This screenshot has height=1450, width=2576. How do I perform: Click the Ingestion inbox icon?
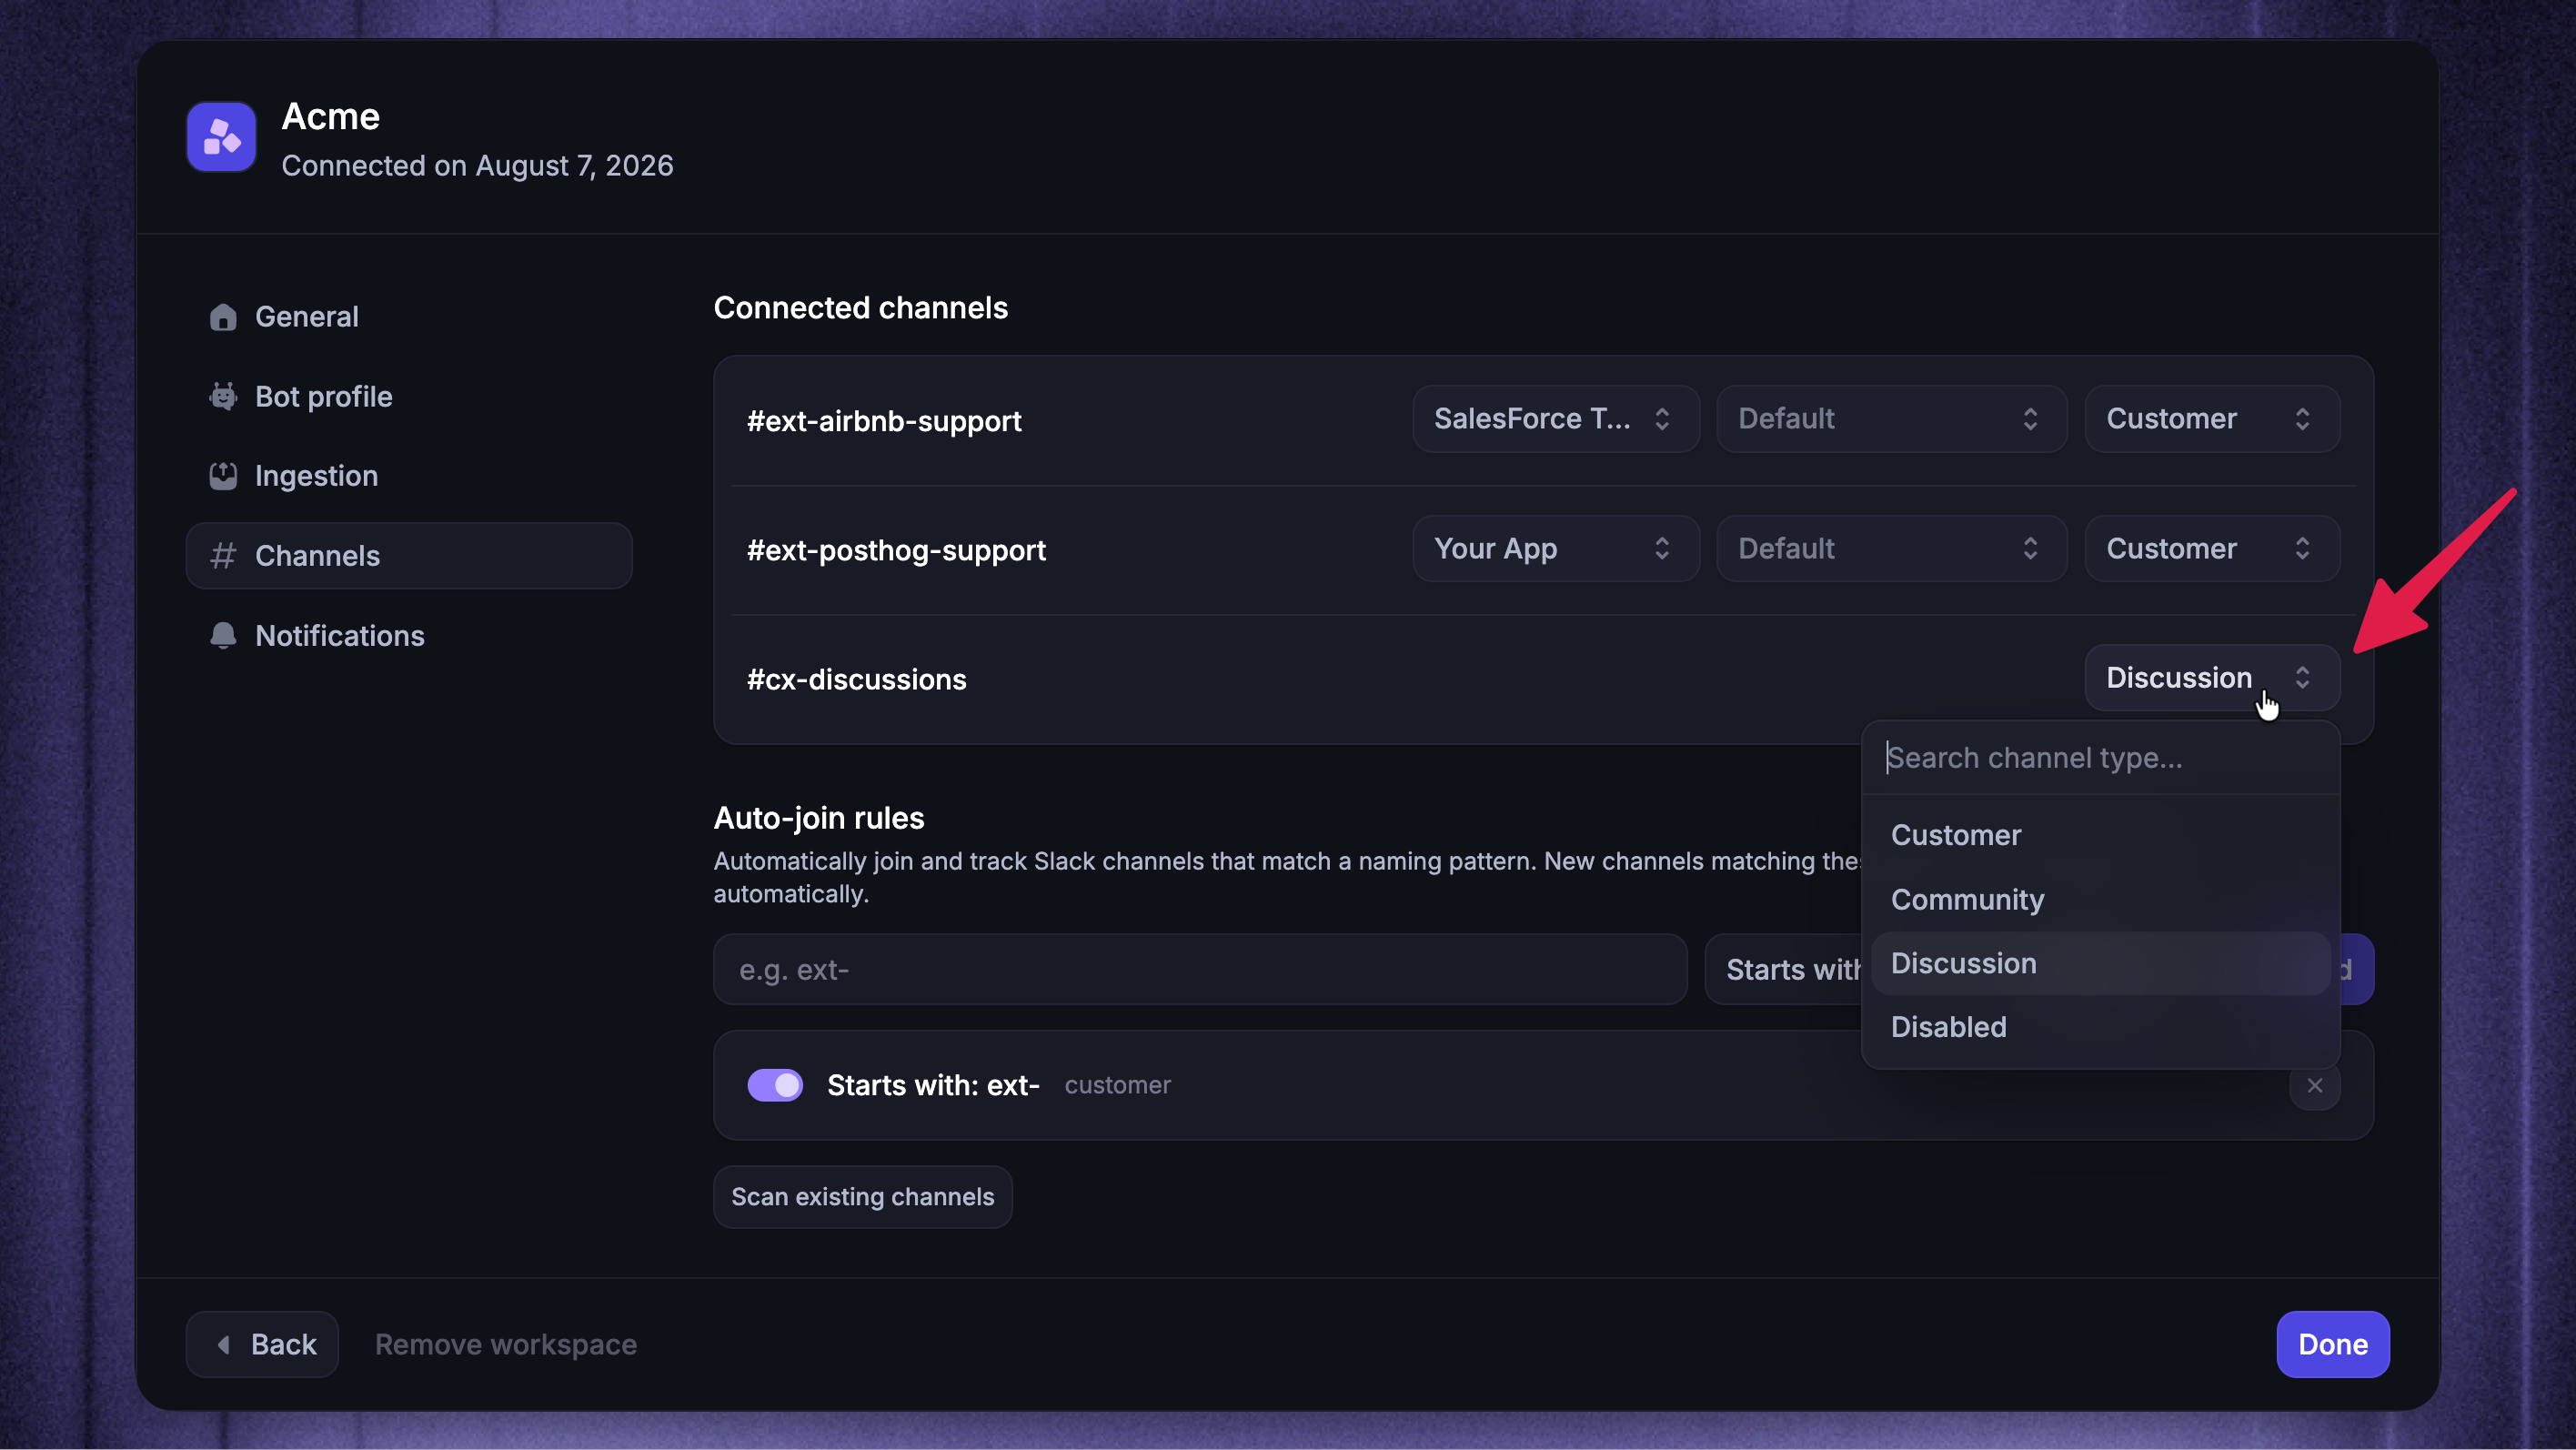(223, 476)
